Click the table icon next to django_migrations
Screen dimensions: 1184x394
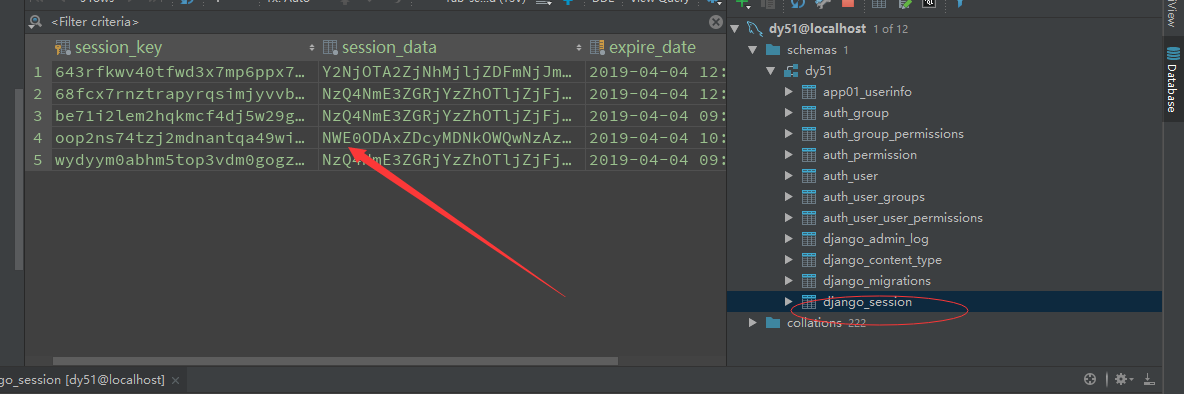(809, 281)
